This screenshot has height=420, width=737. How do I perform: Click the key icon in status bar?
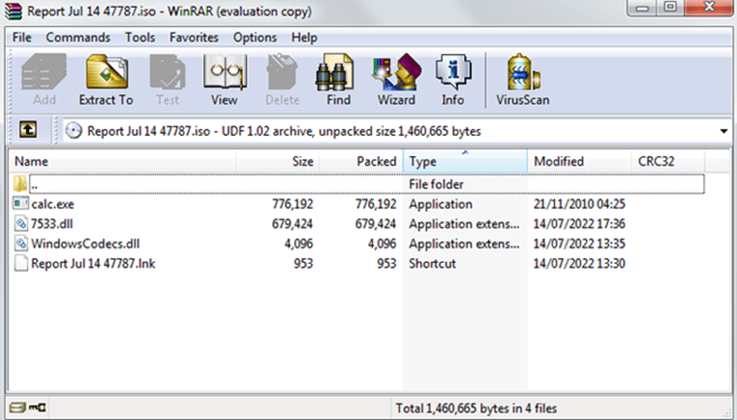tap(38, 407)
